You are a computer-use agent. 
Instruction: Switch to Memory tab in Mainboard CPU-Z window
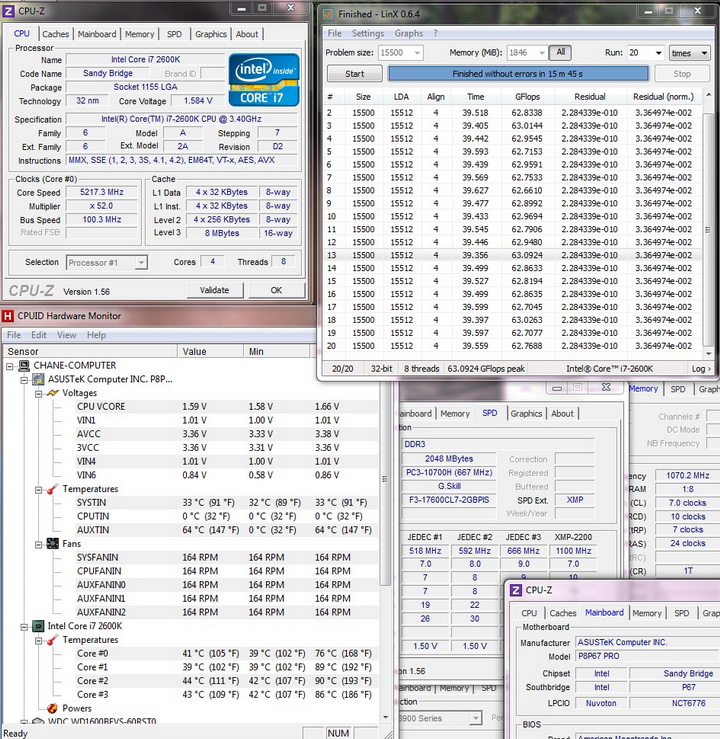pos(647,613)
